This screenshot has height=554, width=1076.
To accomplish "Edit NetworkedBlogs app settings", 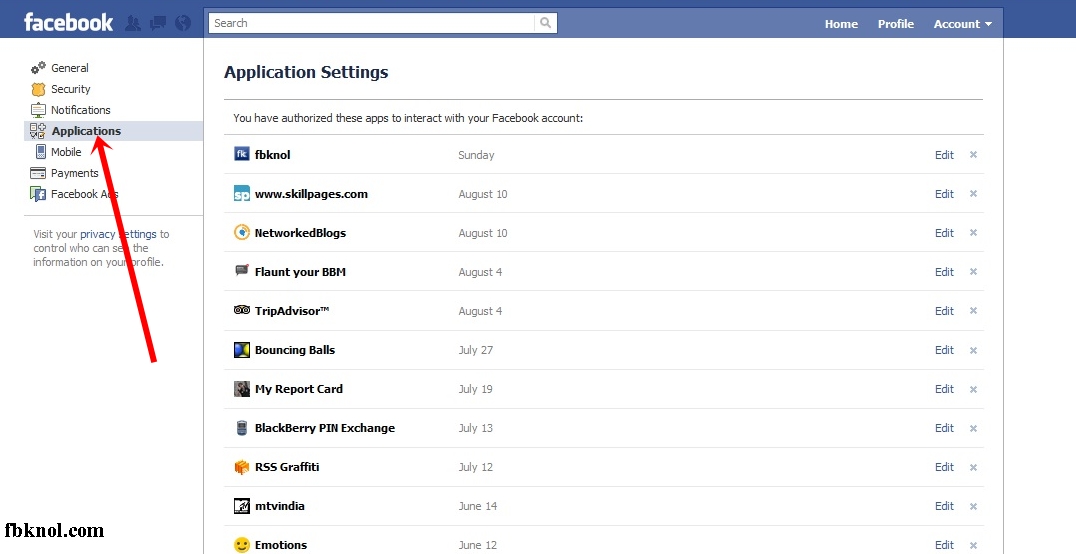I will pos(944,233).
